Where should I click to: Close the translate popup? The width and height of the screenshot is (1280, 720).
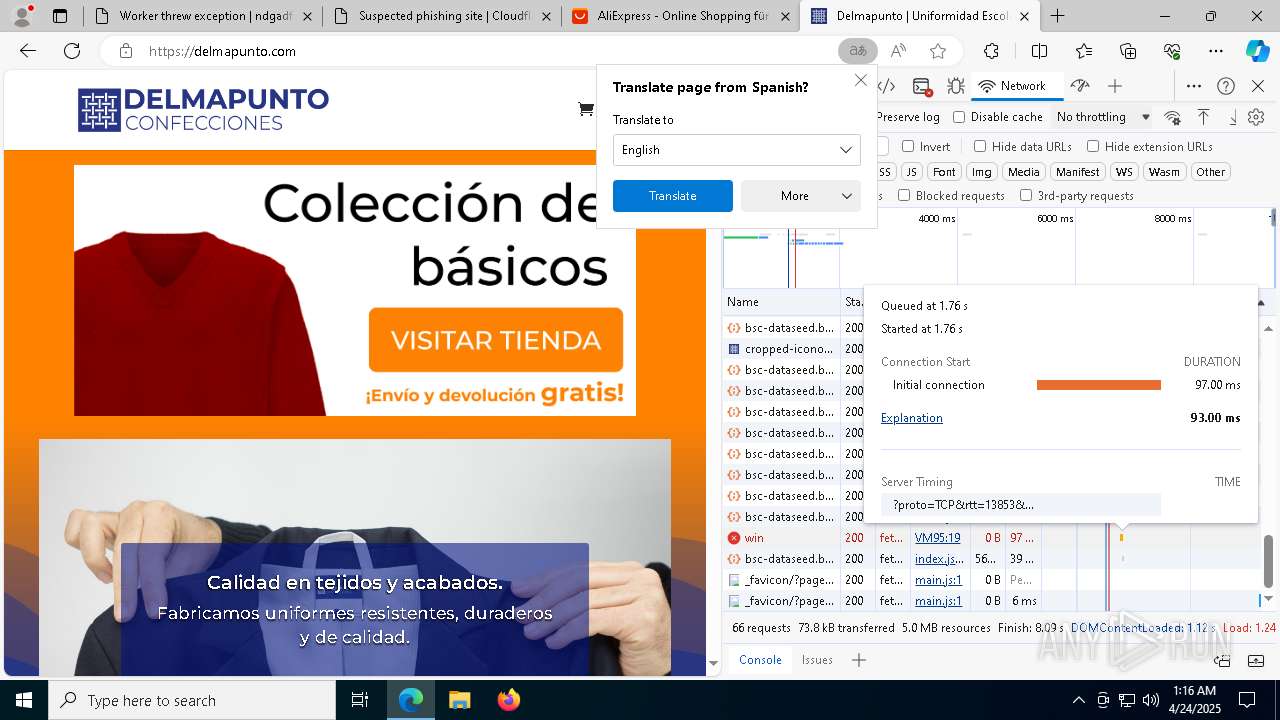pos(860,80)
